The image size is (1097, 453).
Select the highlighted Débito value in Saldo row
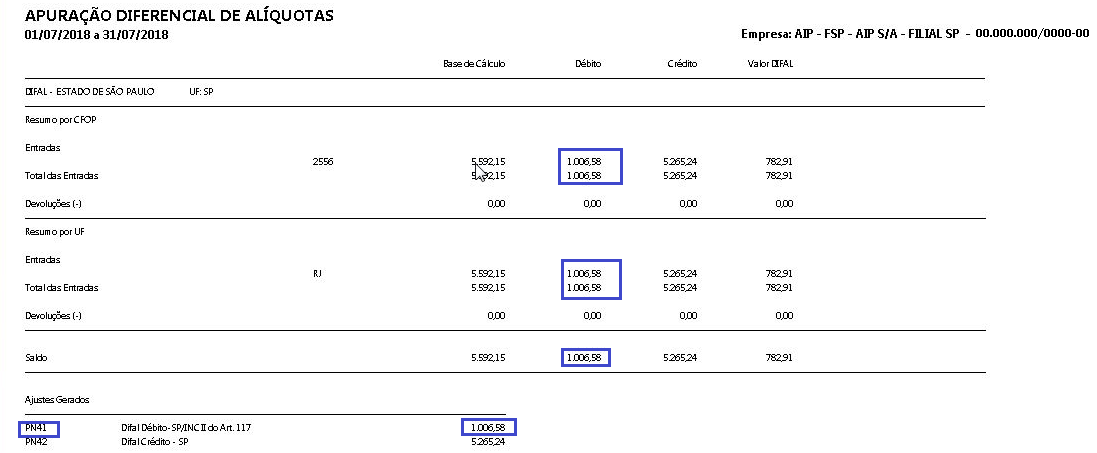[585, 357]
